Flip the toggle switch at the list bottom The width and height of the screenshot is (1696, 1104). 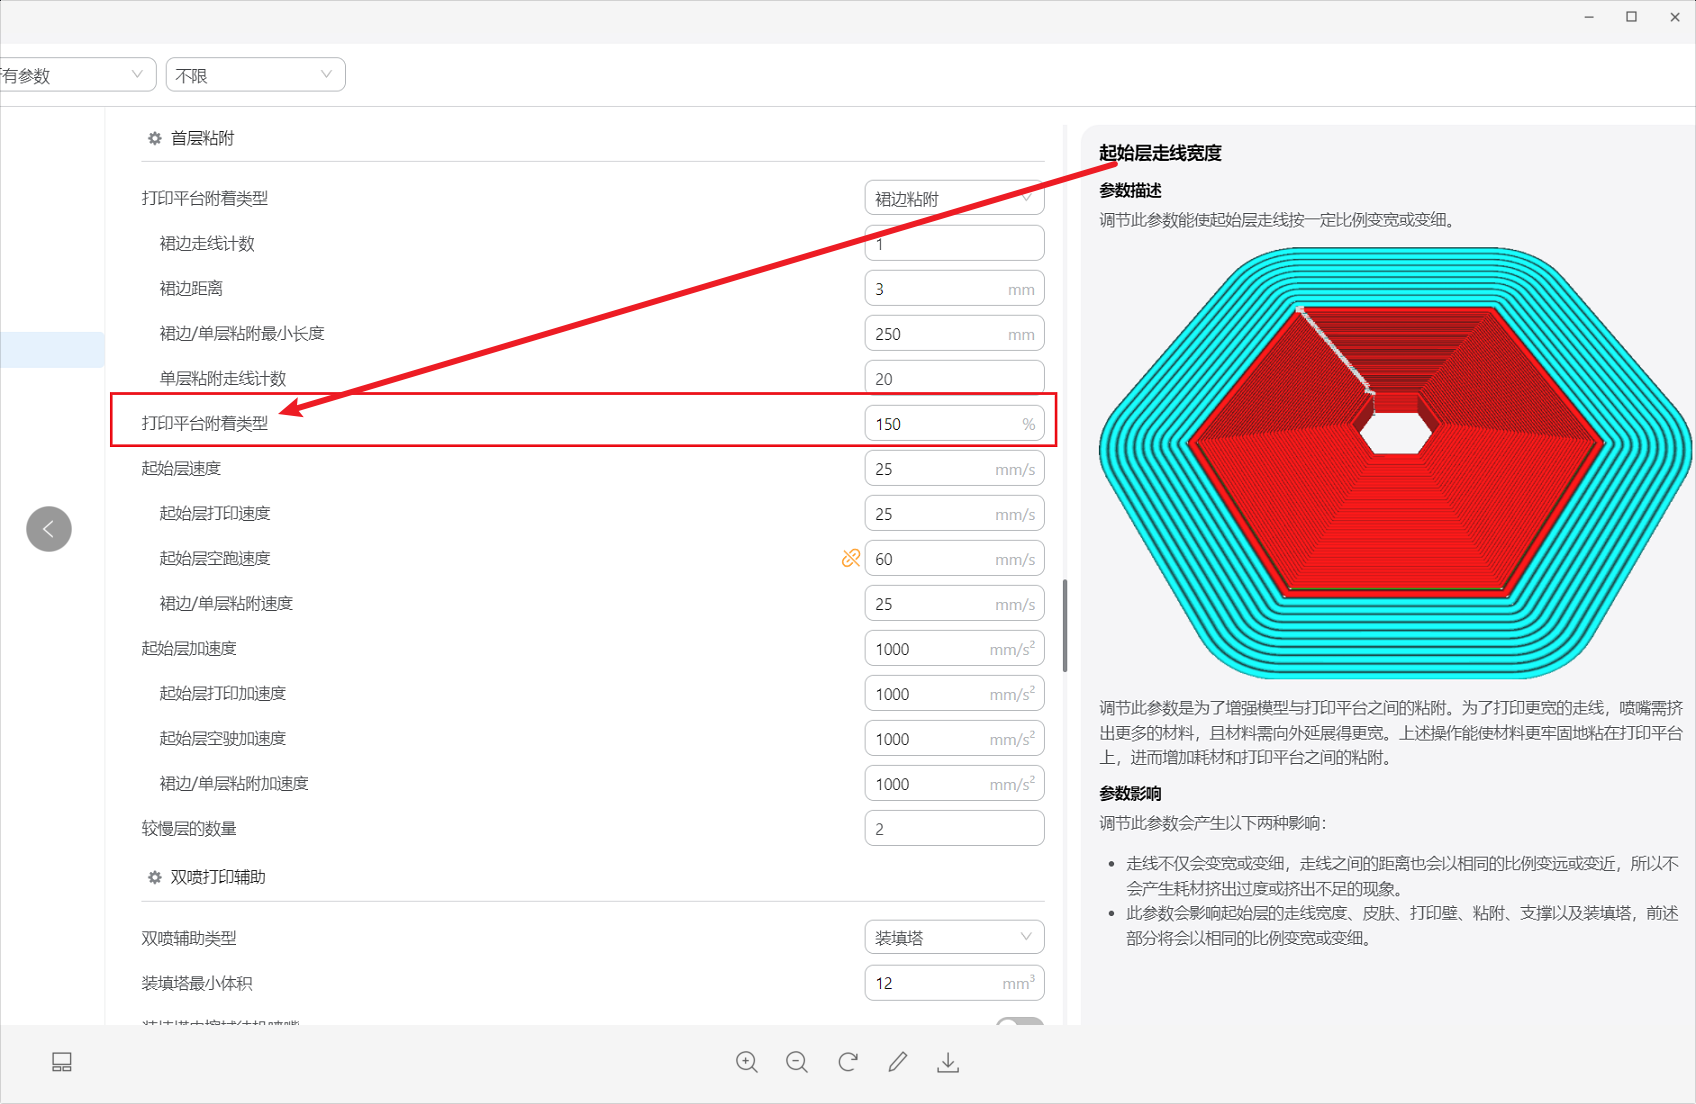tap(1020, 1027)
